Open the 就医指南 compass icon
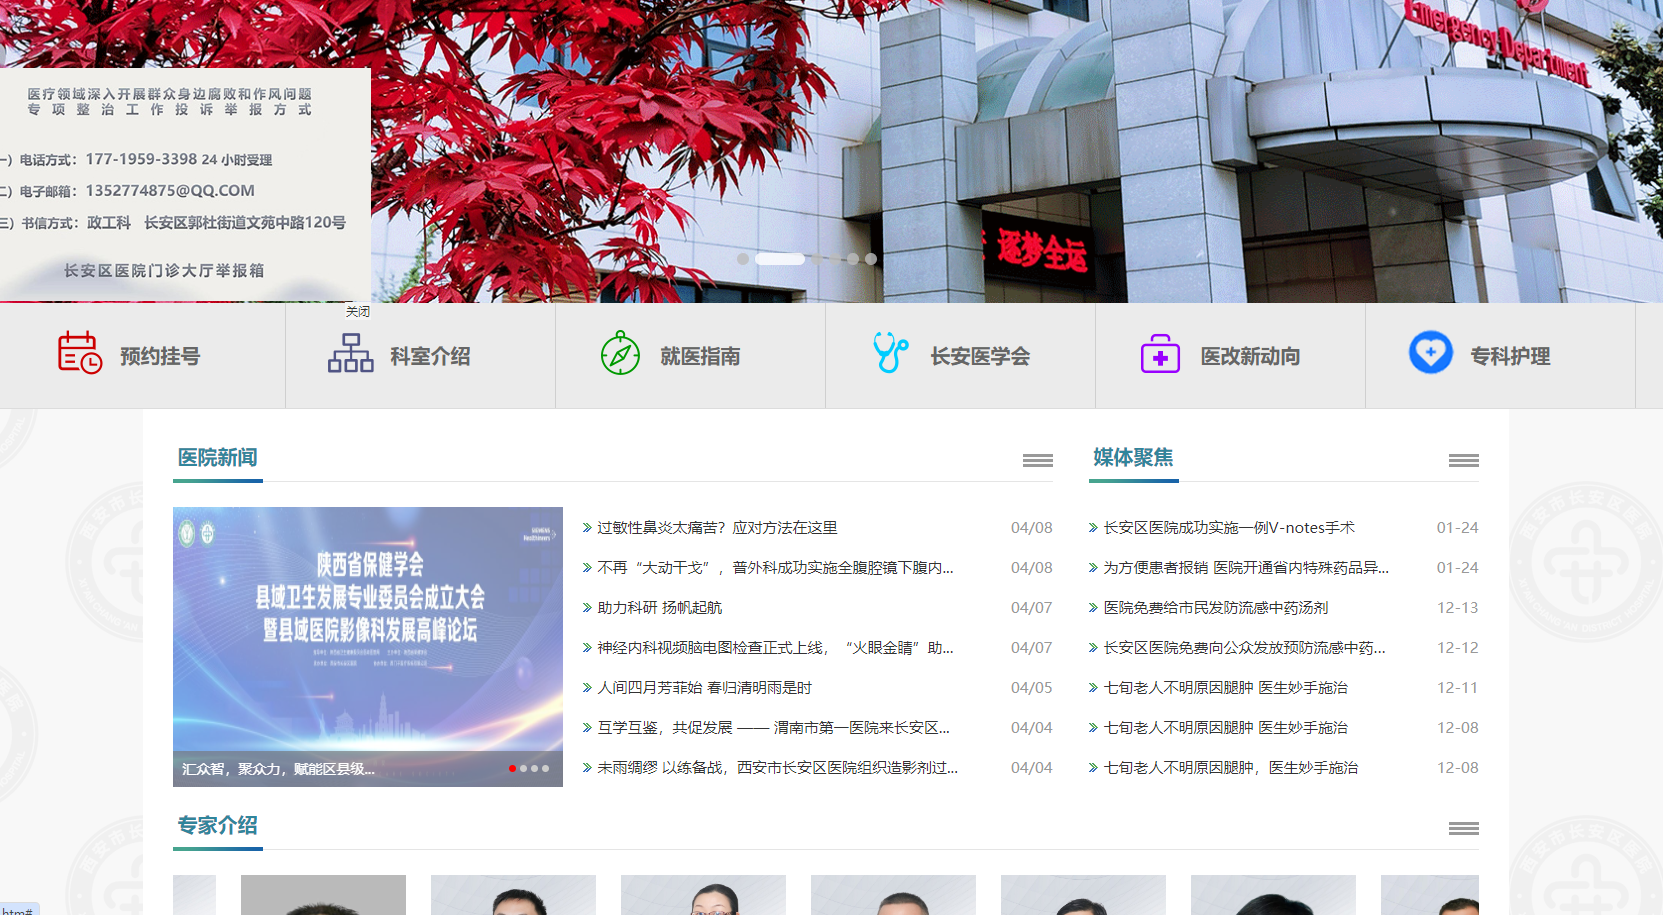1663x915 pixels. [620, 353]
